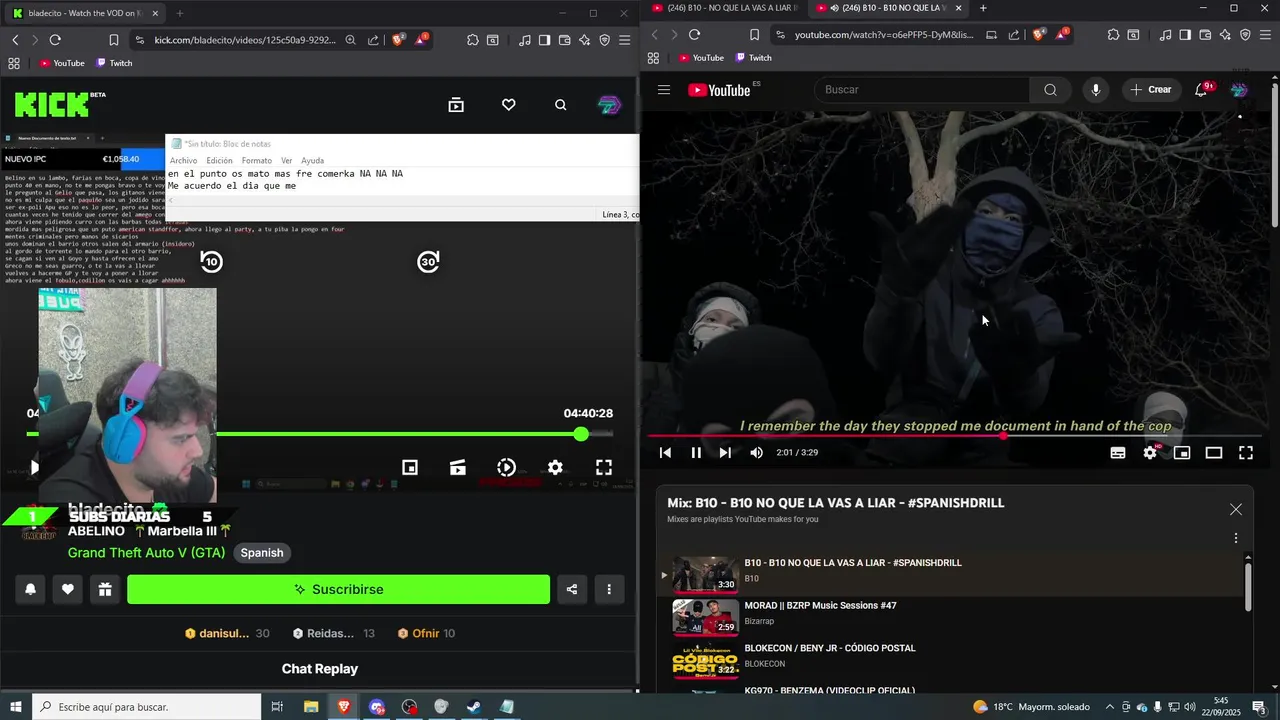This screenshot has height=720, width=1280.
Task: Open Mix playlist three-dot options
Action: [x=1236, y=538]
